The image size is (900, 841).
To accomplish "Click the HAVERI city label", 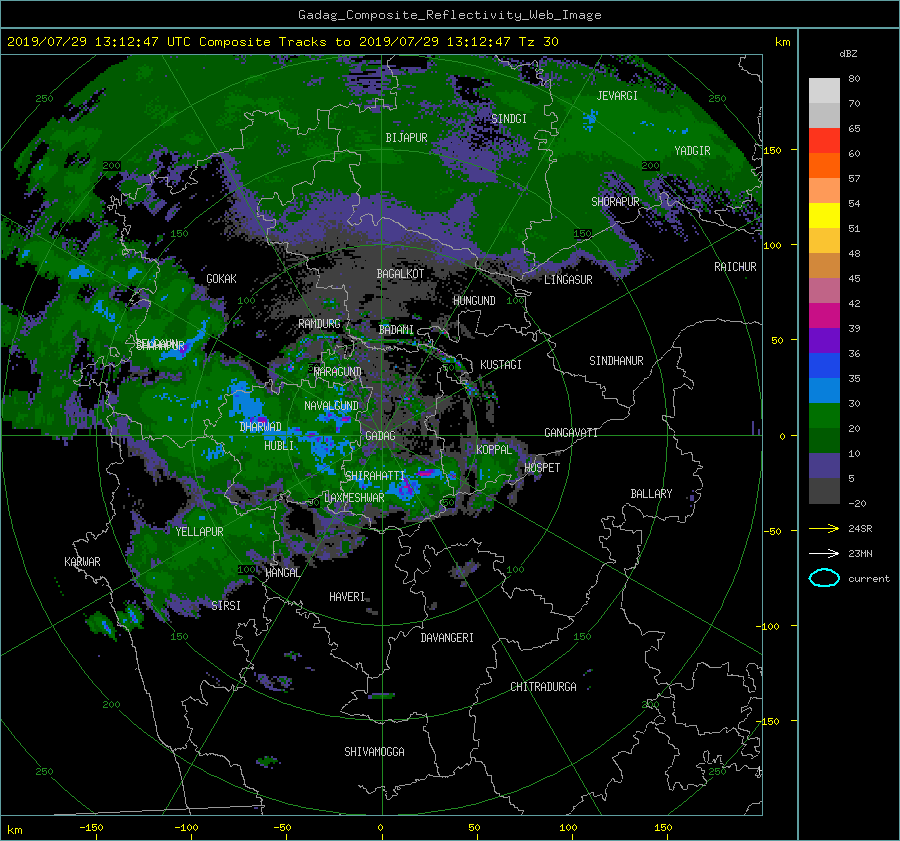I will 347,597.
